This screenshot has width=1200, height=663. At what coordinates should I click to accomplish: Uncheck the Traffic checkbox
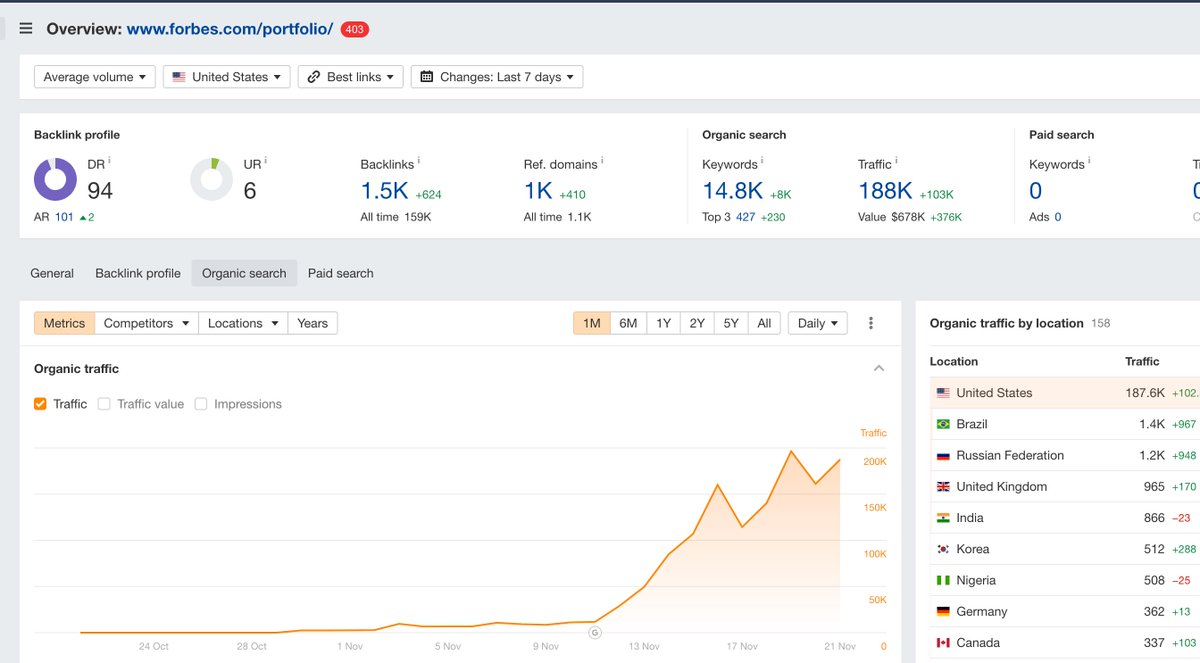point(41,403)
